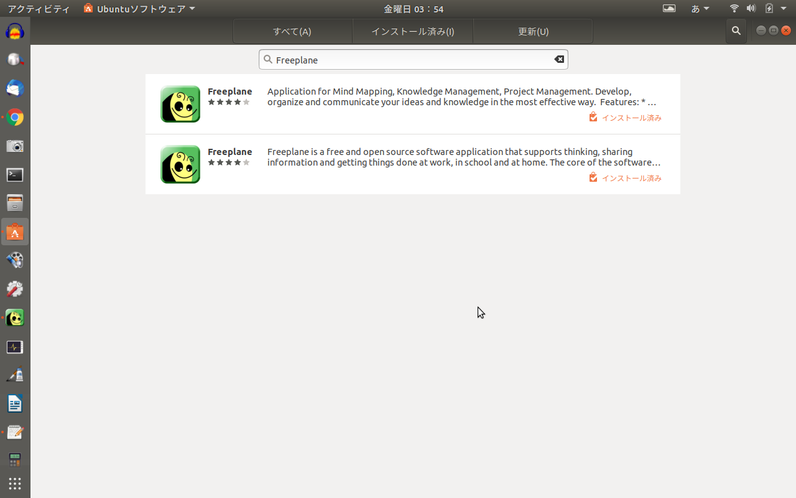The width and height of the screenshot is (796, 498).
Task: Open the text editor from the dock
Action: 15,433
